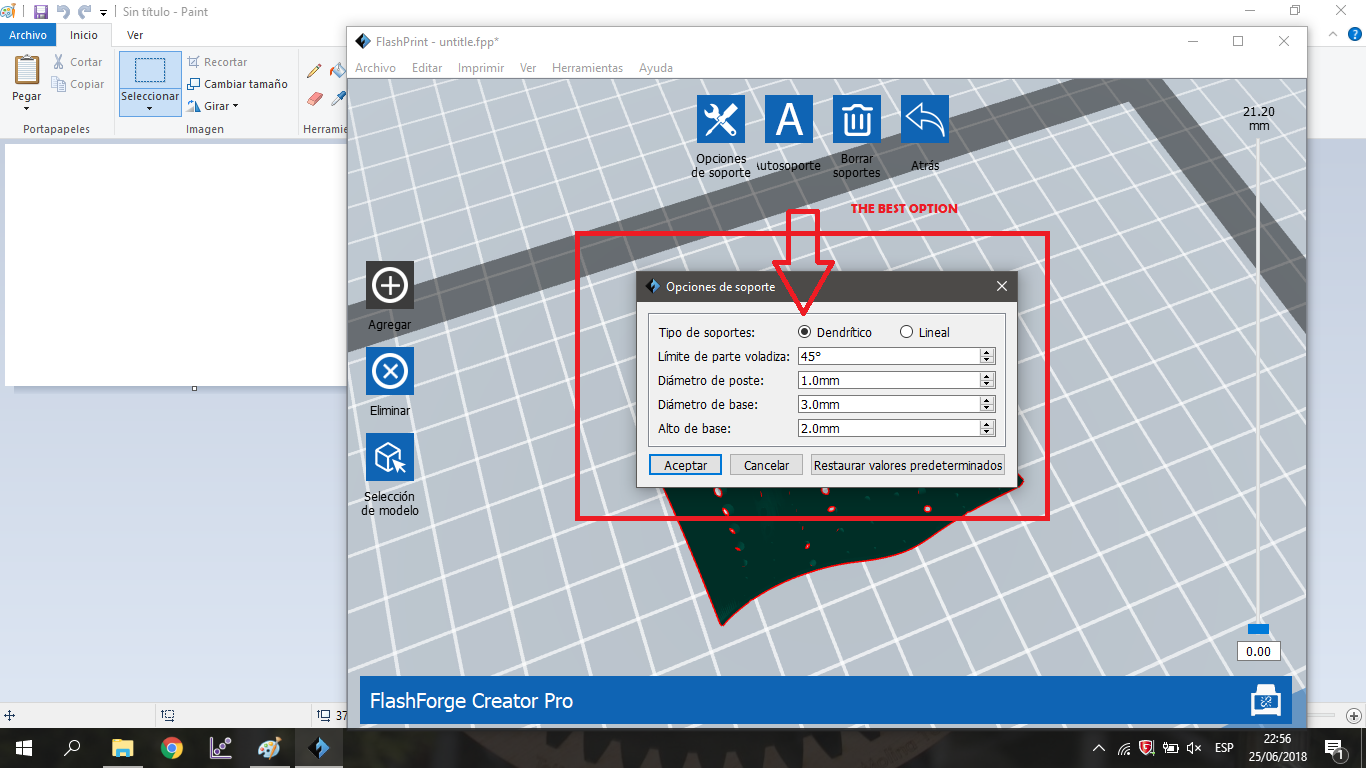Click the Agregar plus icon
Viewport: 1366px width, 768px height.
390,285
